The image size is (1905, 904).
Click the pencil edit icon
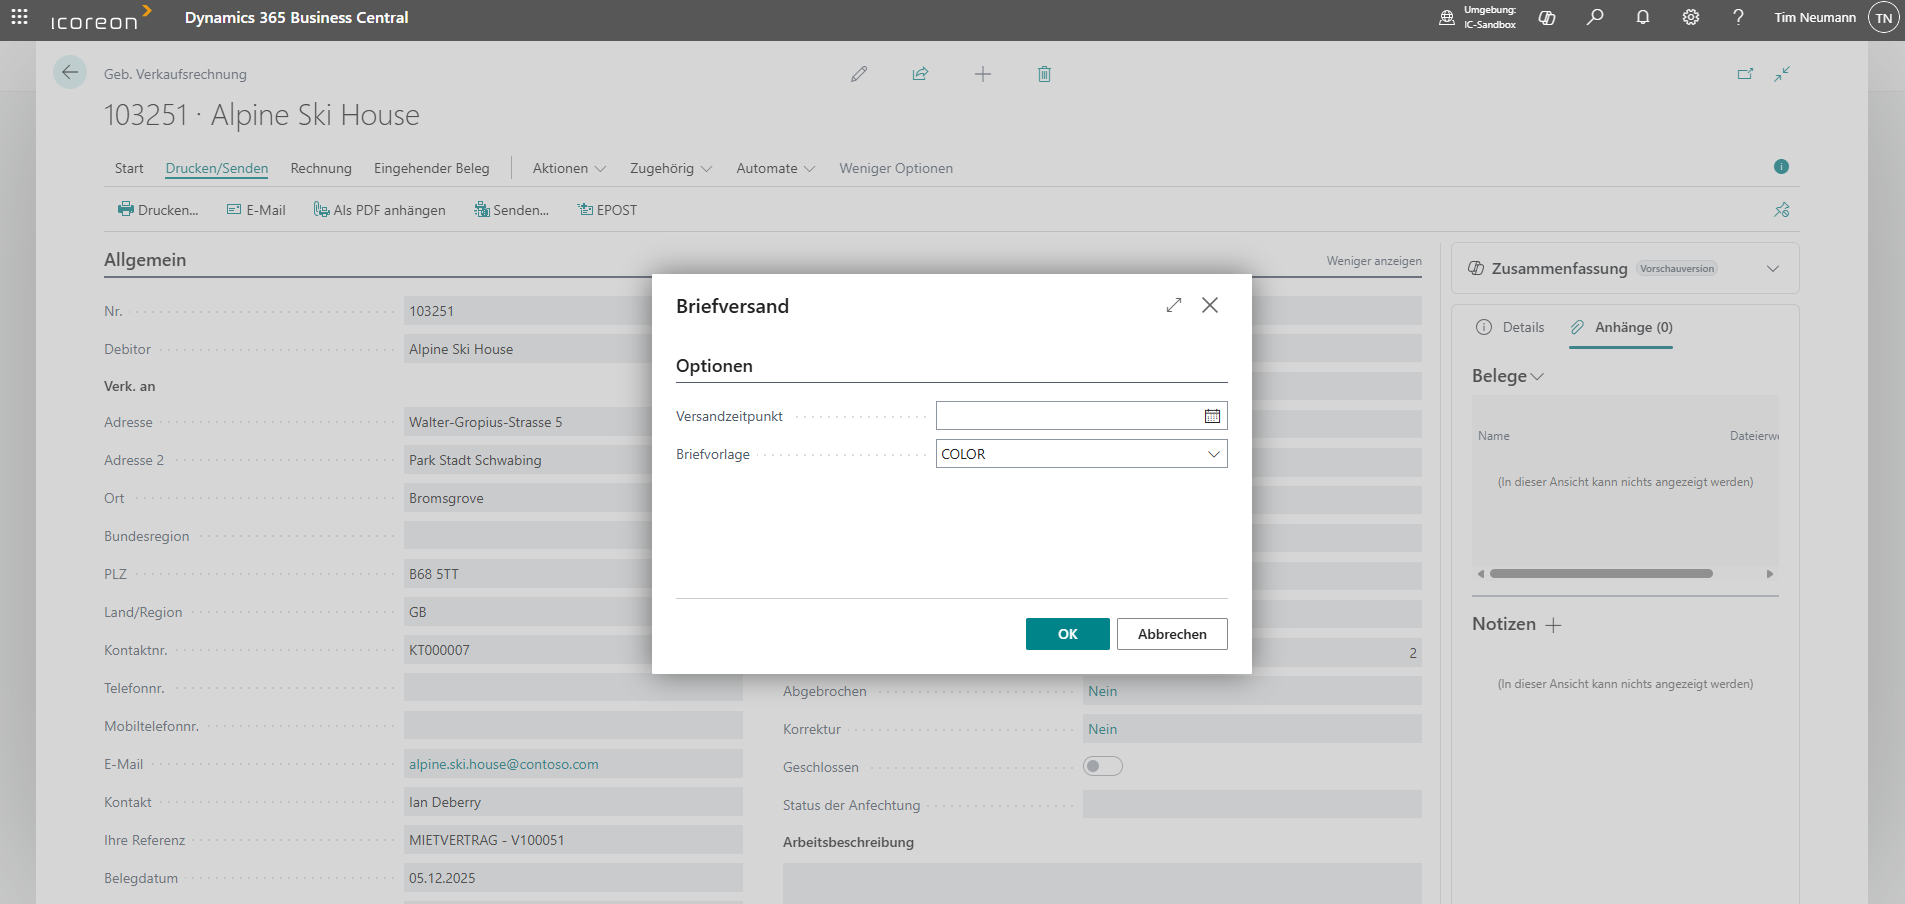(x=859, y=74)
